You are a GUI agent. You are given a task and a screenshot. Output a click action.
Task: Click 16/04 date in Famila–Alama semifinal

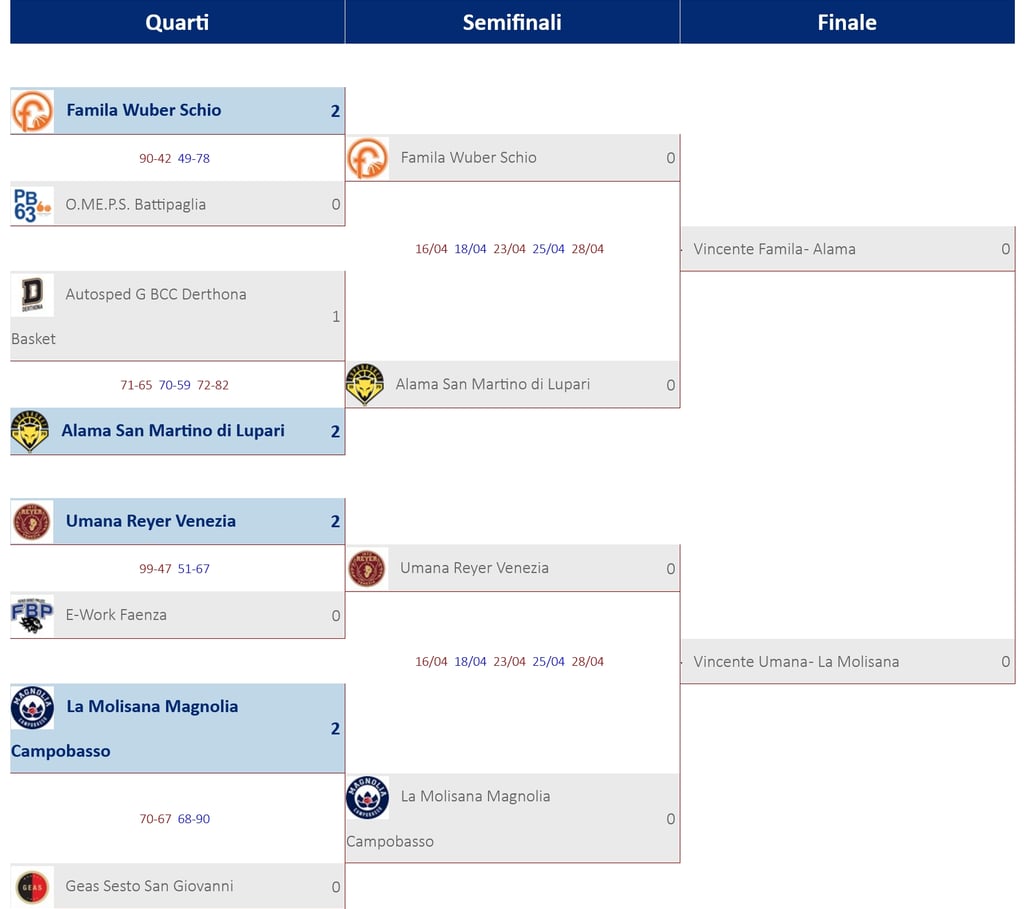(431, 249)
